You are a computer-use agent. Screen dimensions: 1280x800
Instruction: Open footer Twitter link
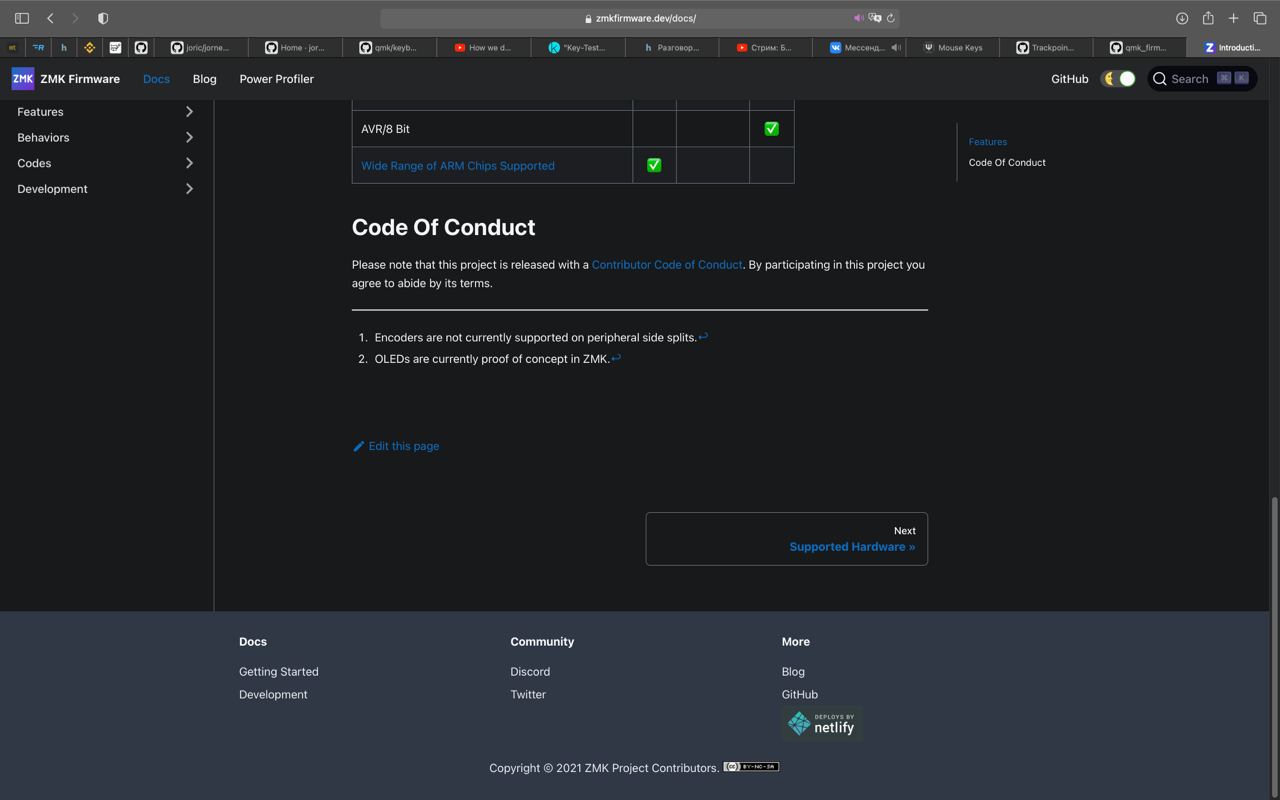(528, 694)
